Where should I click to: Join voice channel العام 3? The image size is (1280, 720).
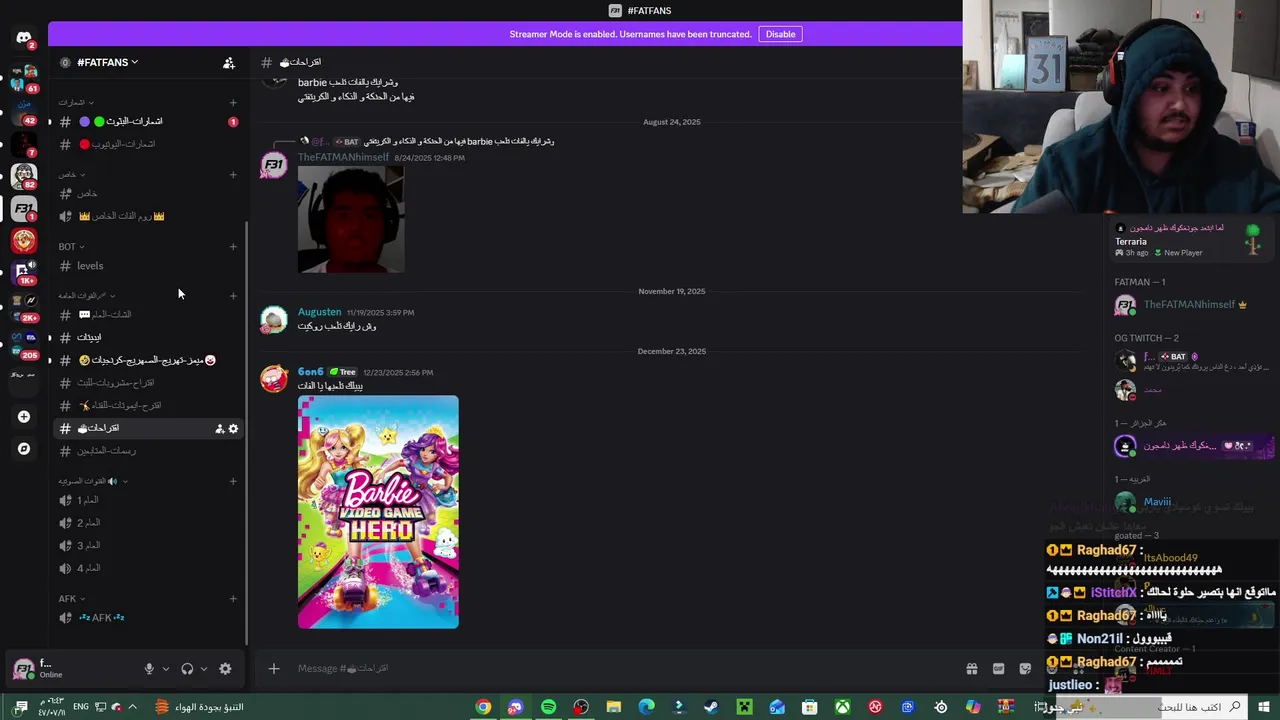pyautogui.click(x=148, y=545)
